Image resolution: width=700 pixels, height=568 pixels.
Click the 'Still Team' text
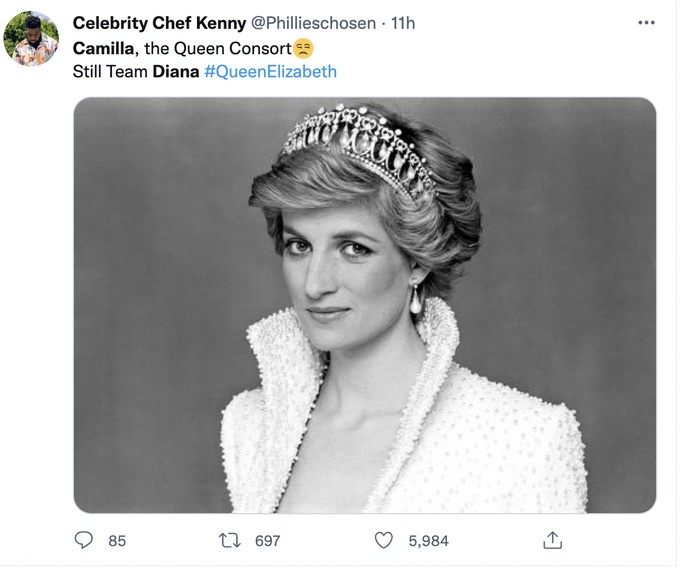tap(110, 71)
